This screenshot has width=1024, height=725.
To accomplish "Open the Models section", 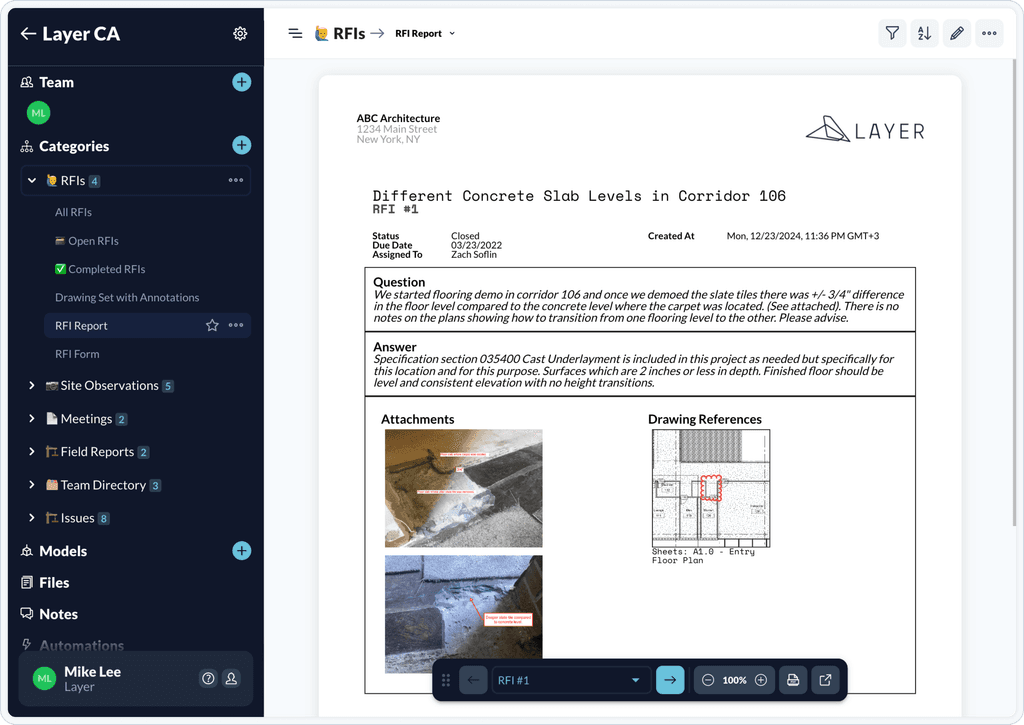I will [63, 551].
